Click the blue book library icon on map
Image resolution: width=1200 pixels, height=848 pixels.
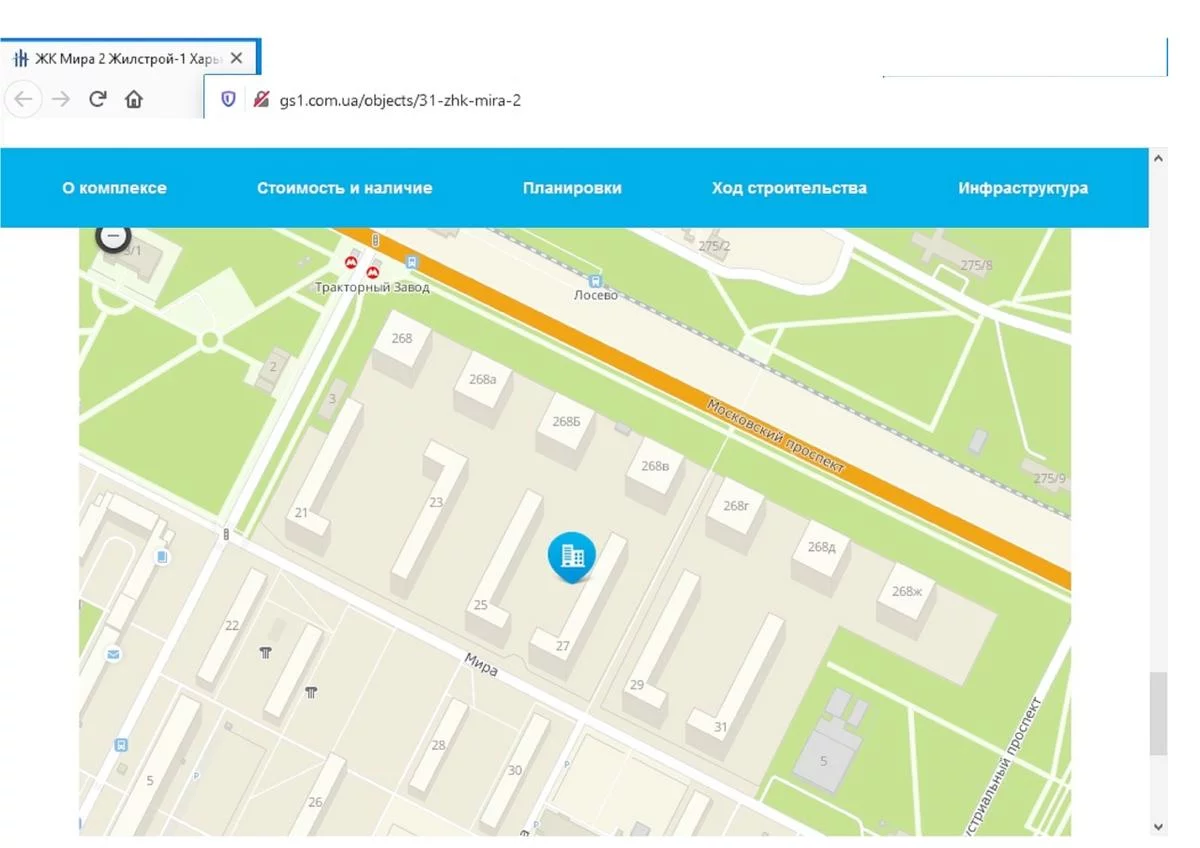pos(161,557)
